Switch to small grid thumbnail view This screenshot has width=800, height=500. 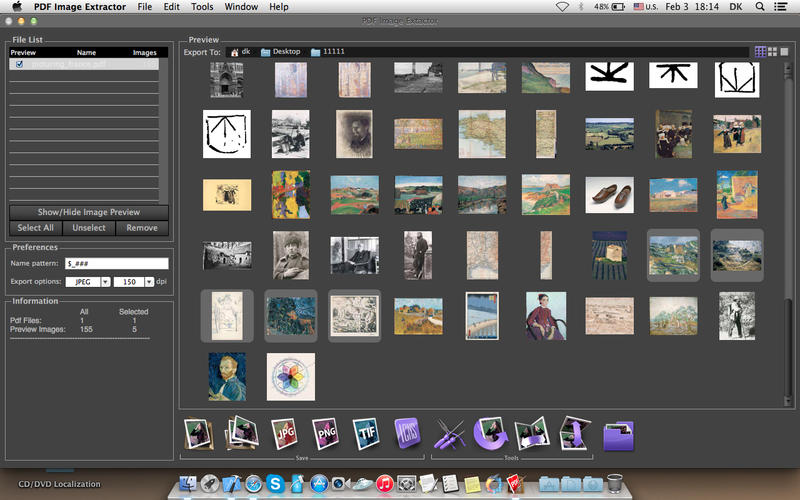760,52
